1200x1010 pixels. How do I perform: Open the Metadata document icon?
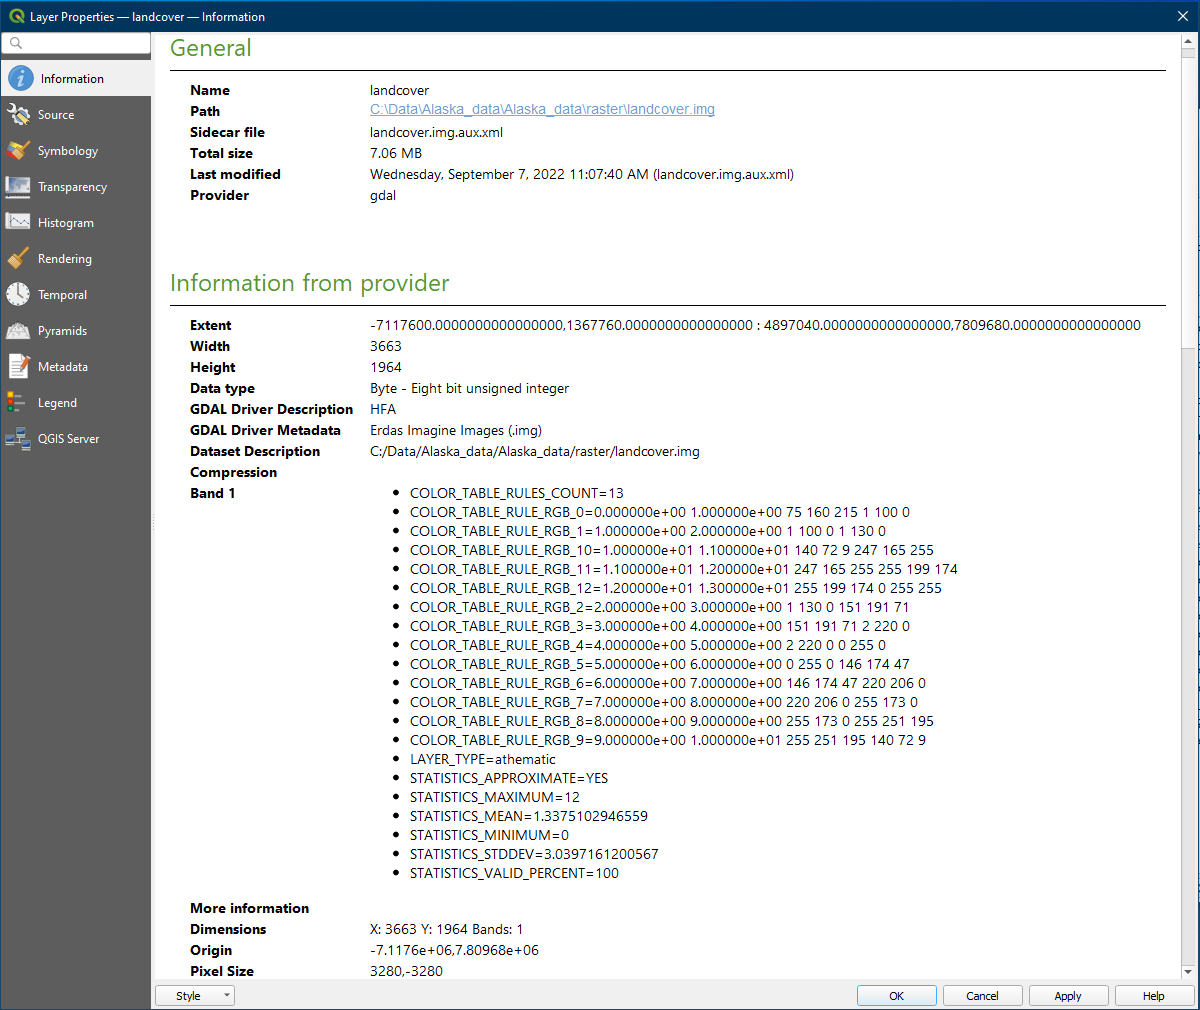(18, 367)
